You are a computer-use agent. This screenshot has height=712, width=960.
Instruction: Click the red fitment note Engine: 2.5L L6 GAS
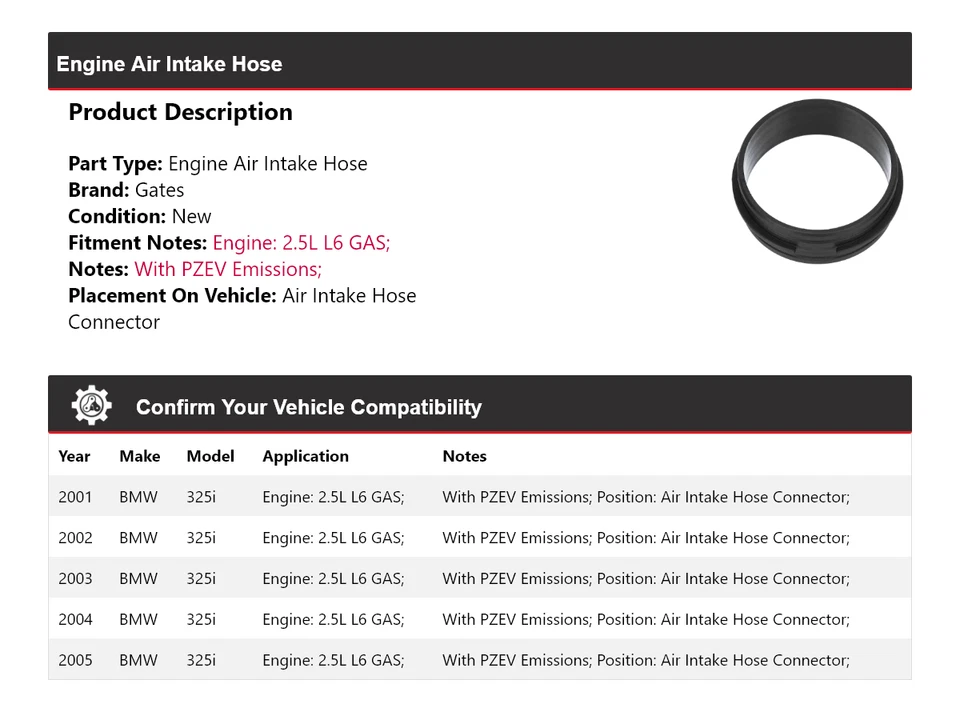pyautogui.click(x=301, y=243)
